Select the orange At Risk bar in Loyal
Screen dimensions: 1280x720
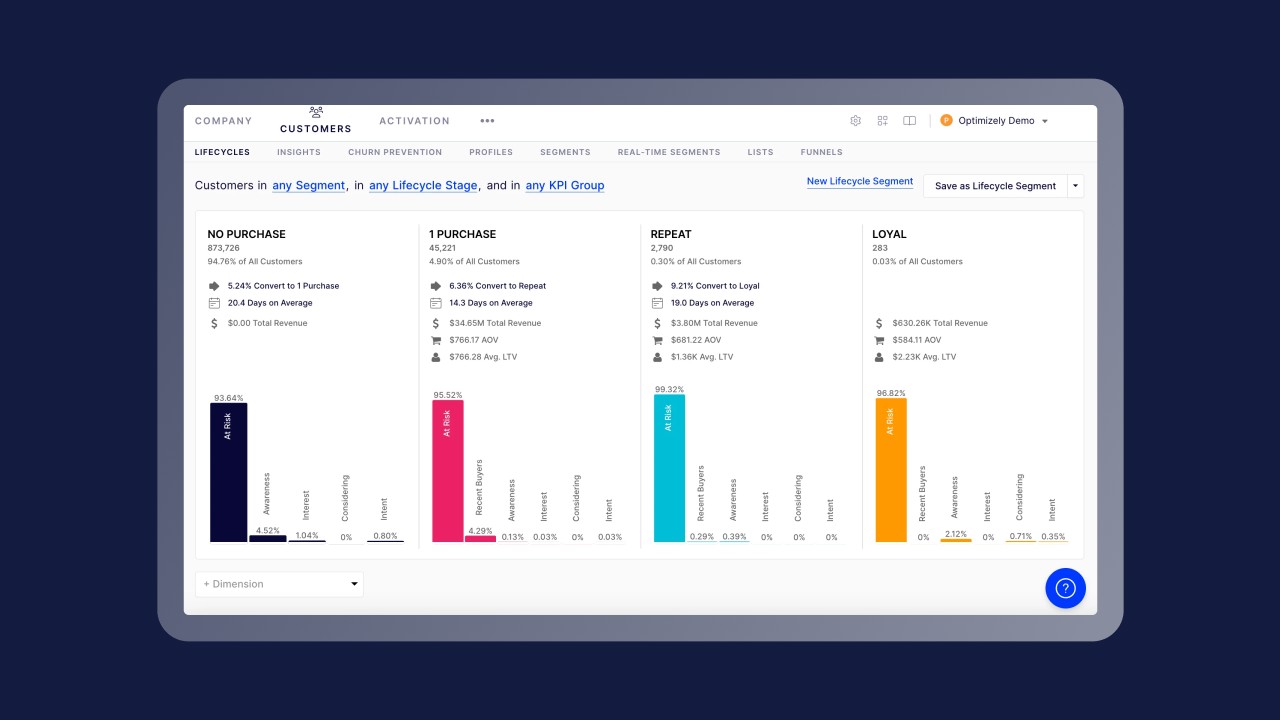coord(891,470)
